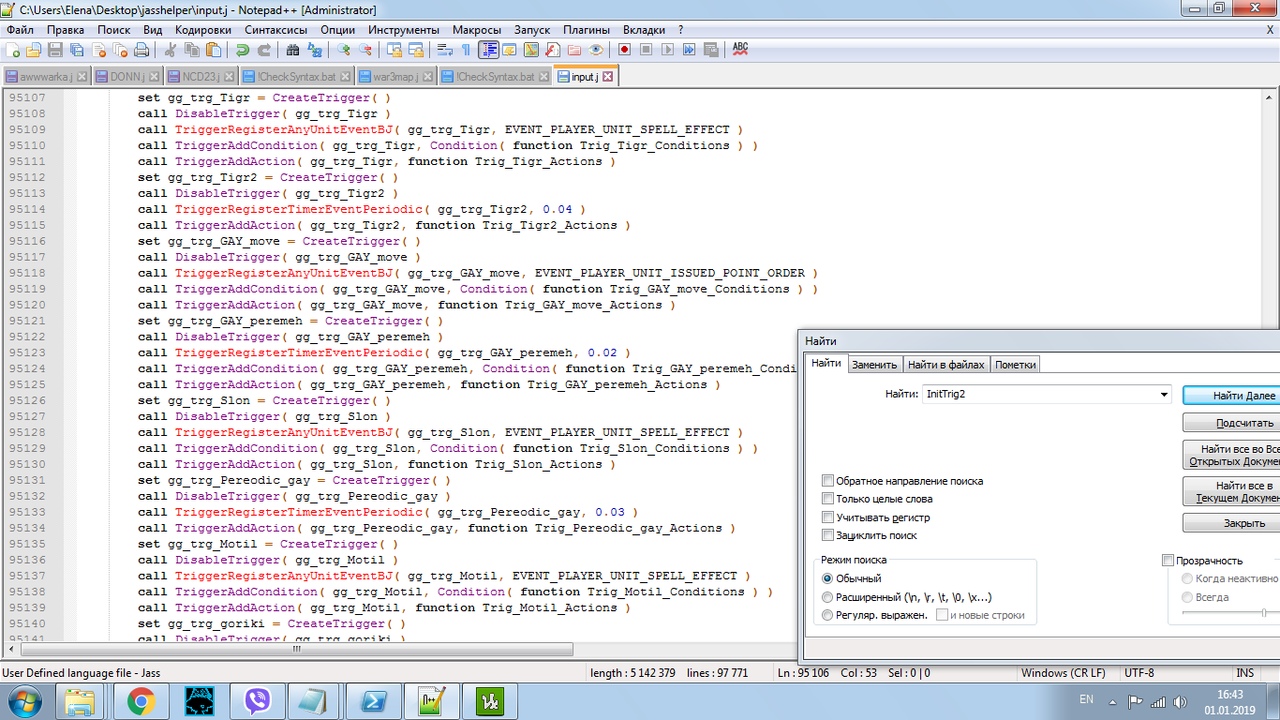The width and height of the screenshot is (1280, 720).
Task: Click the Save file toolbar icon
Action: click(x=55, y=50)
